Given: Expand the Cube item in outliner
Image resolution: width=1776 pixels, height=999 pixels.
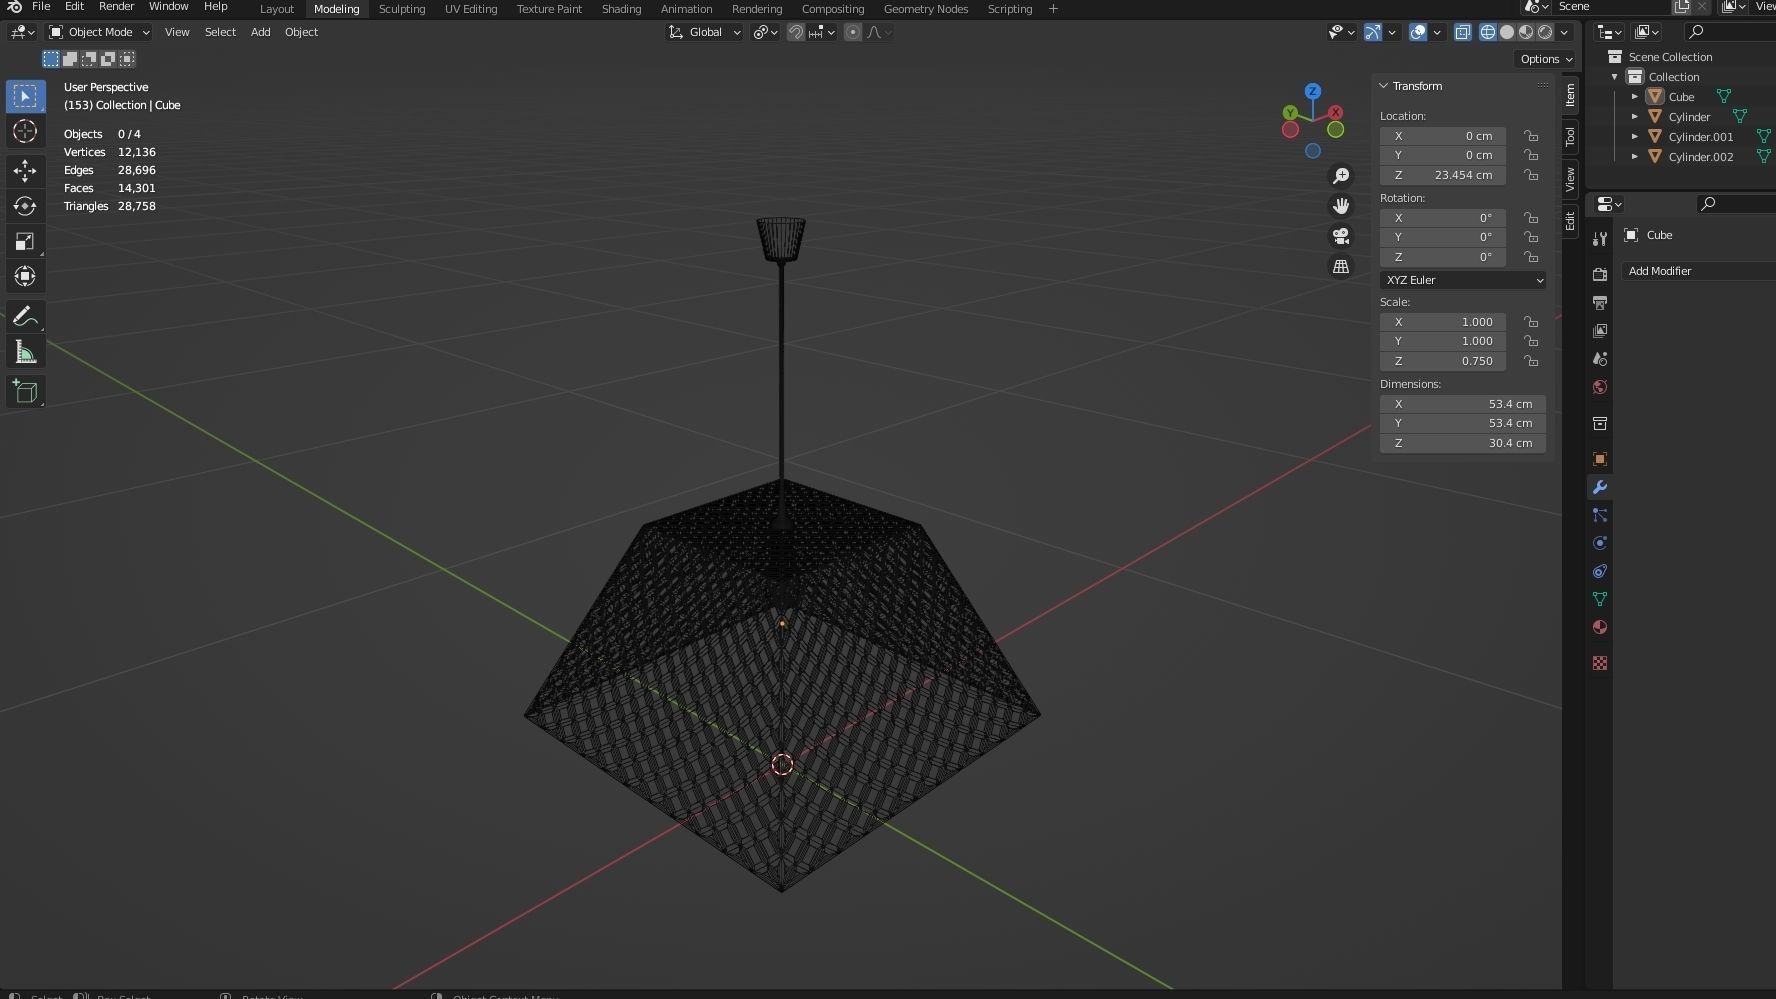Looking at the screenshot, I should pos(1635,97).
